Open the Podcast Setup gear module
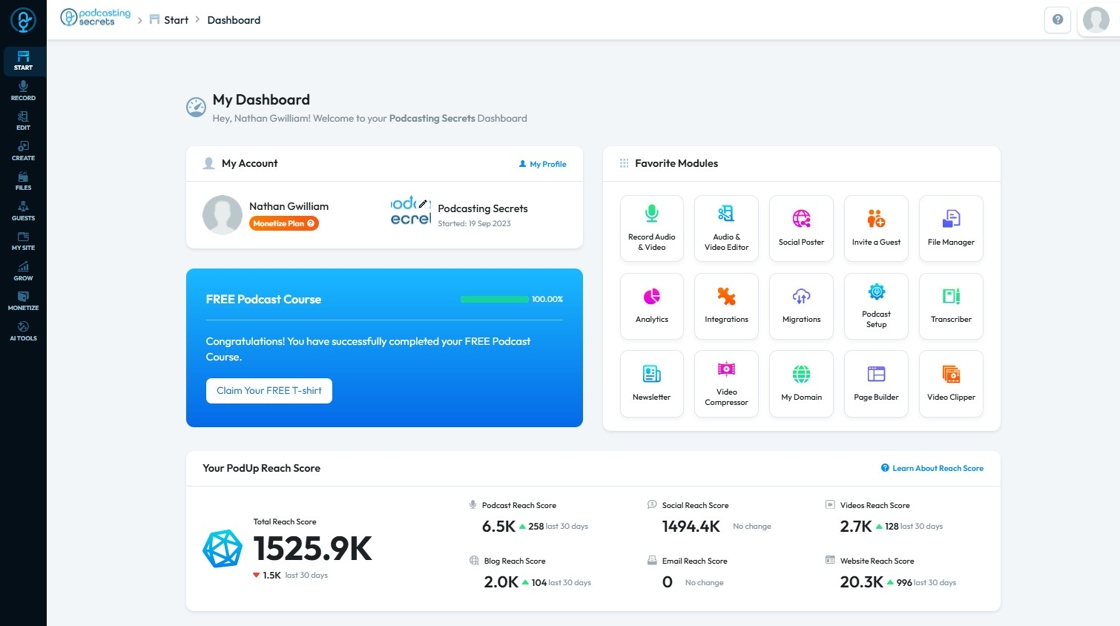Screen dimensions: 1120x626 point(876,306)
